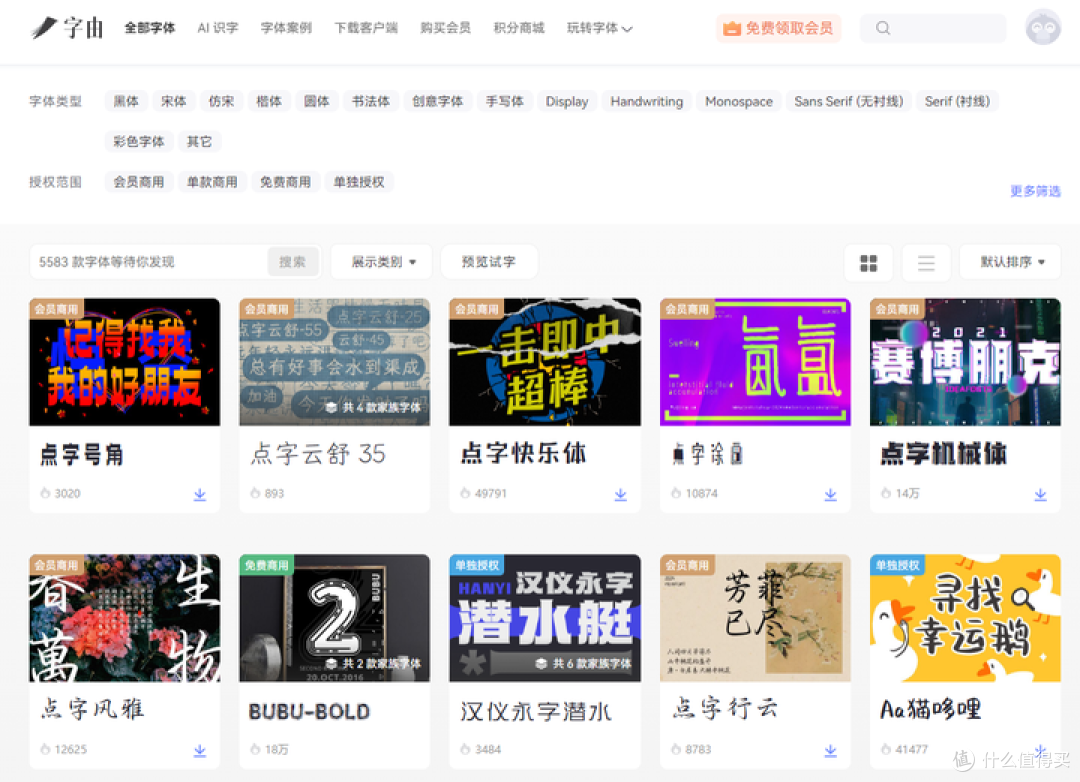Like the 点字风雅 font (12625)
This screenshot has height=782, width=1080.
coord(45,749)
